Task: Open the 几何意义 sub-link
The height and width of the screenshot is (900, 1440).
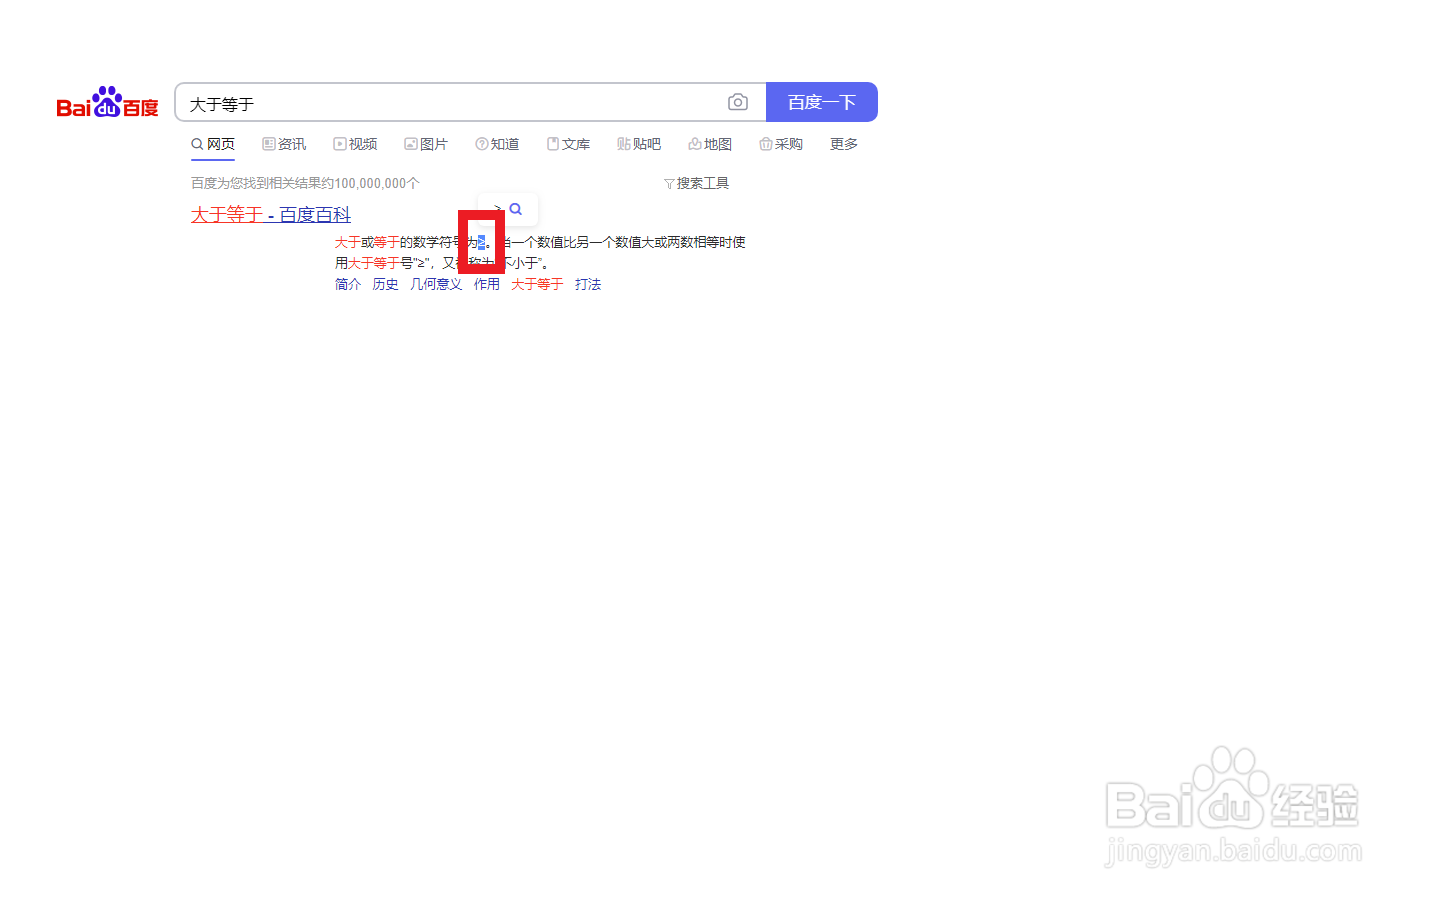Action: tap(436, 284)
